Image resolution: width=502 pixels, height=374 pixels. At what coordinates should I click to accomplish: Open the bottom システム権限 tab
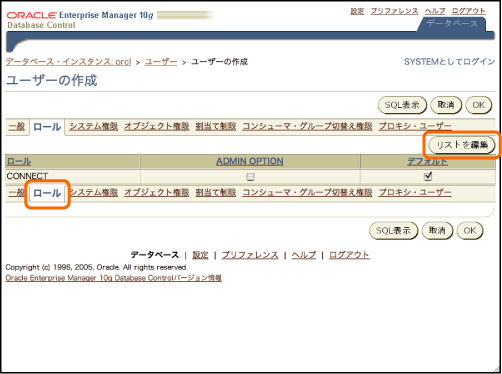click(x=94, y=192)
